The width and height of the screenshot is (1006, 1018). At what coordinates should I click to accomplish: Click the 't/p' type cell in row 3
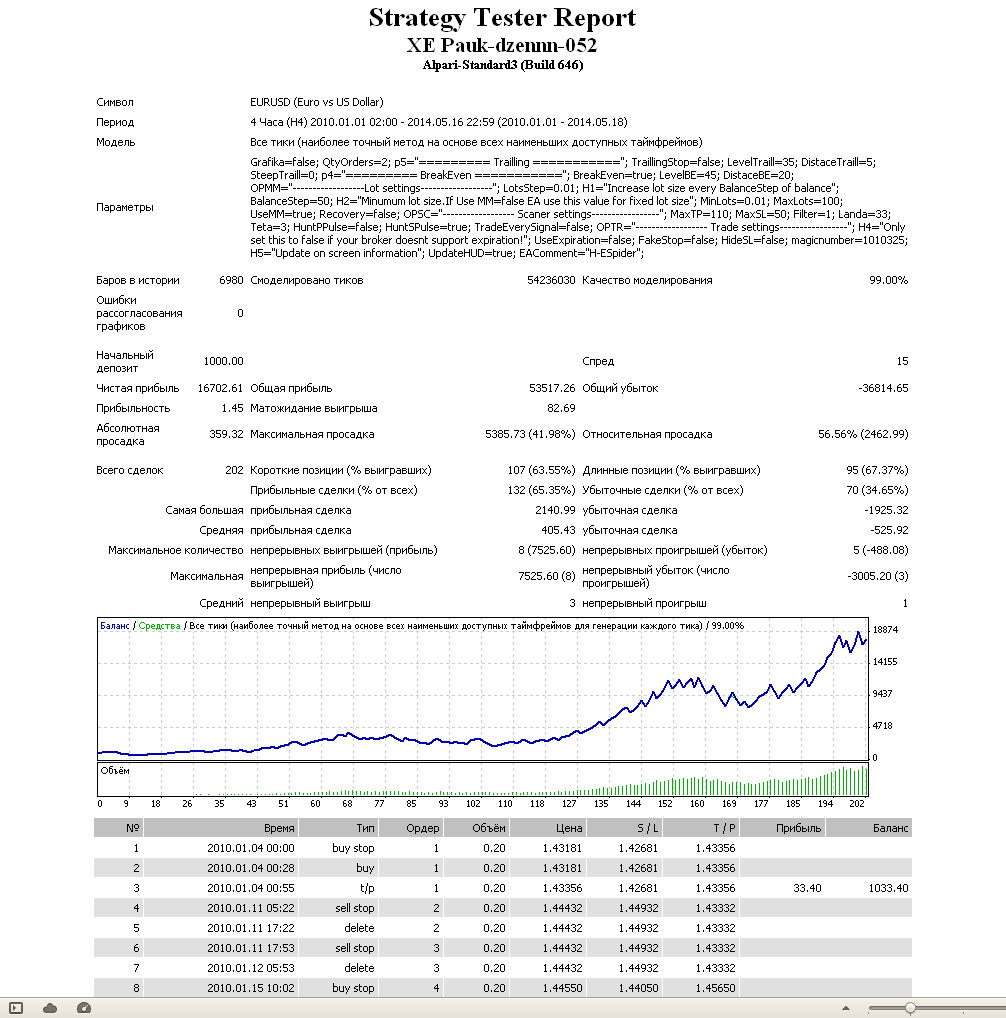(x=367, y=888)
